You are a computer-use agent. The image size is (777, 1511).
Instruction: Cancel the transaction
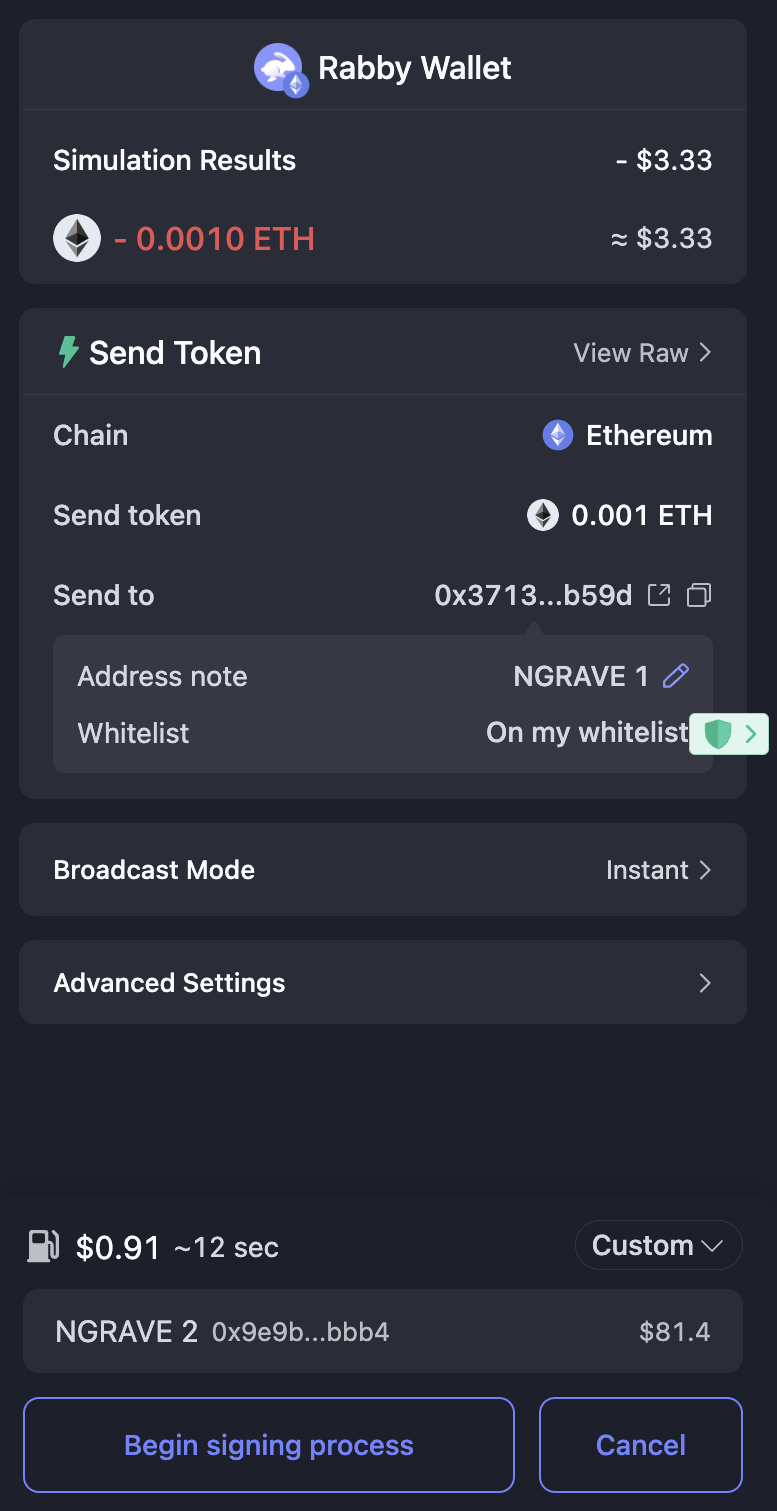click(x=640, y=1445)
